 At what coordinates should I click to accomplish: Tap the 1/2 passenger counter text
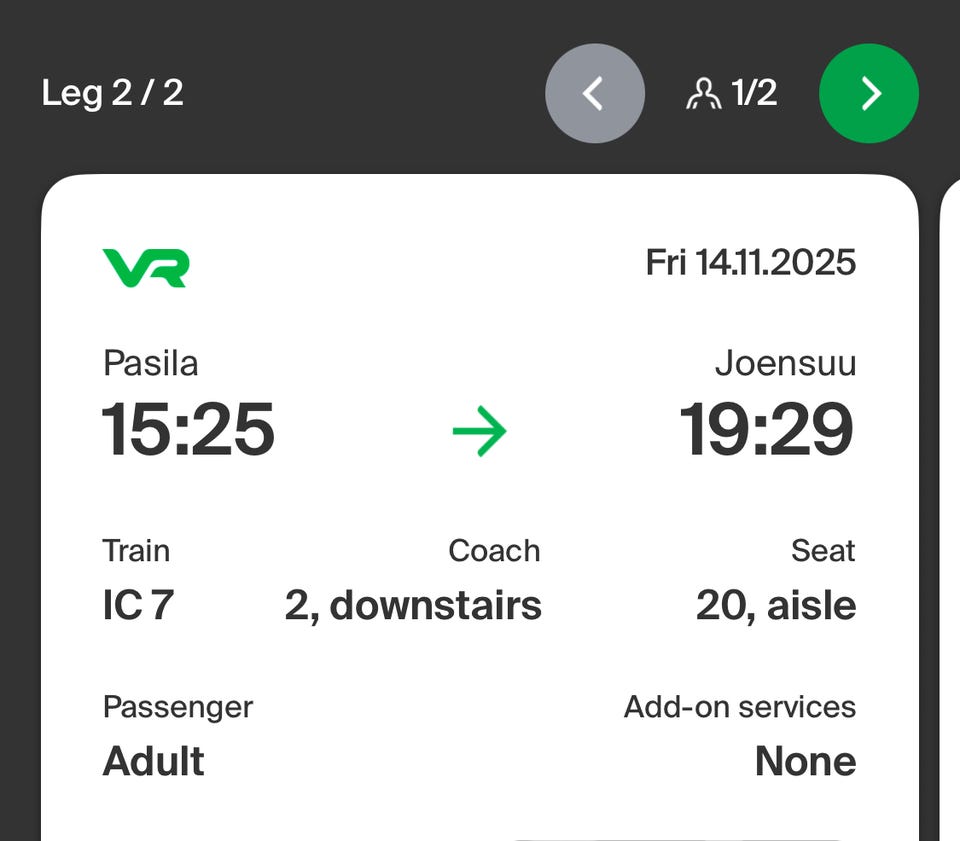(x=754, y=94)
